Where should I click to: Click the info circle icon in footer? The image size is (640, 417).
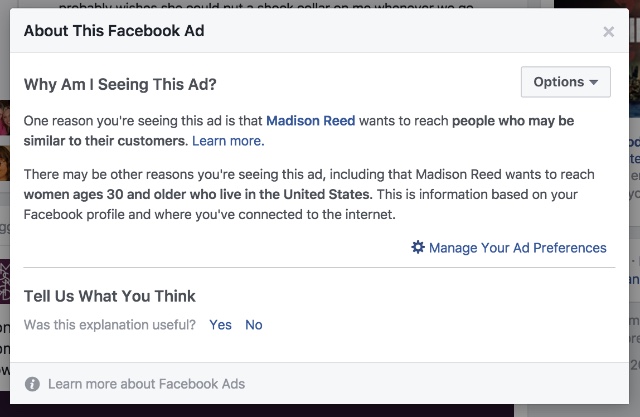32,384
